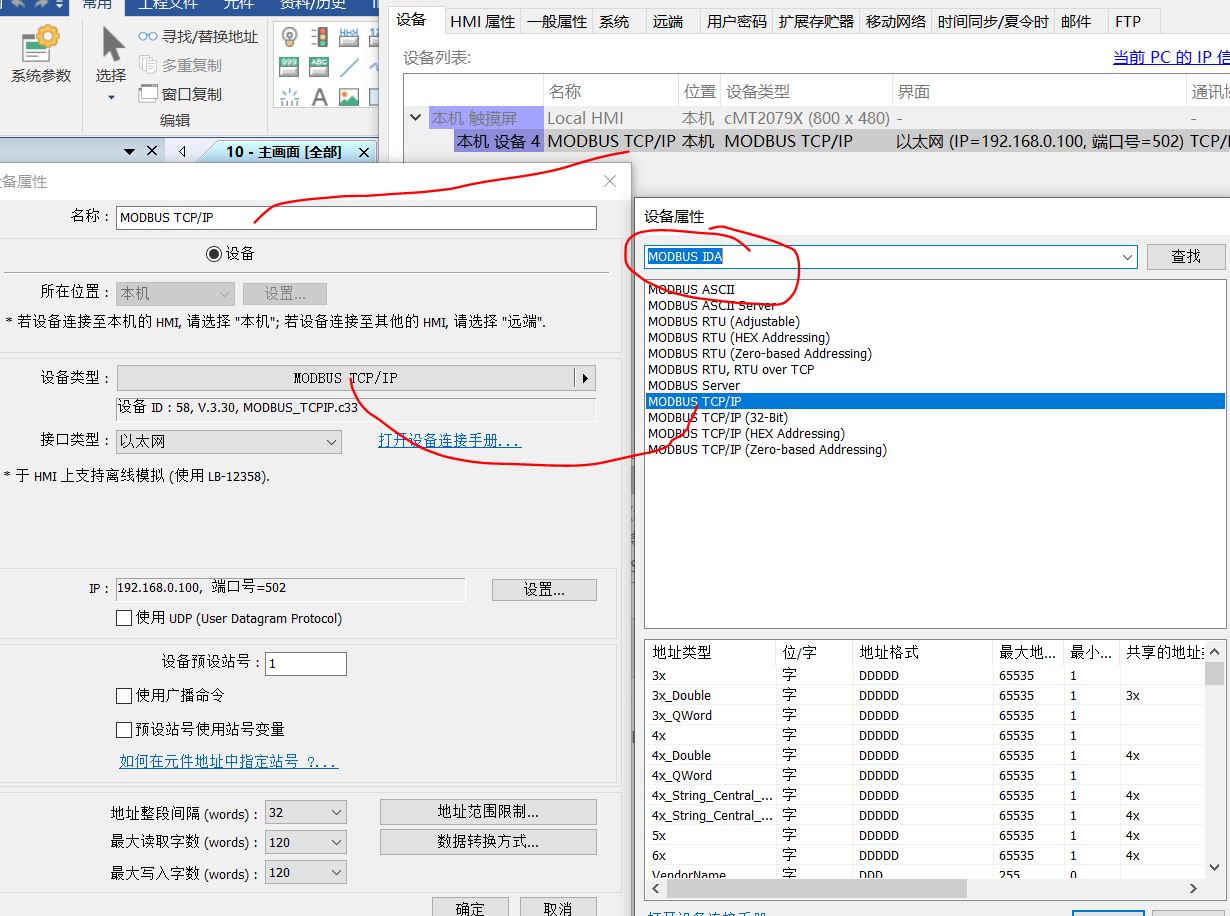Open device search combo box dropdown arrow
The width and height of the screenshot is (1230, 916).
1128,257
